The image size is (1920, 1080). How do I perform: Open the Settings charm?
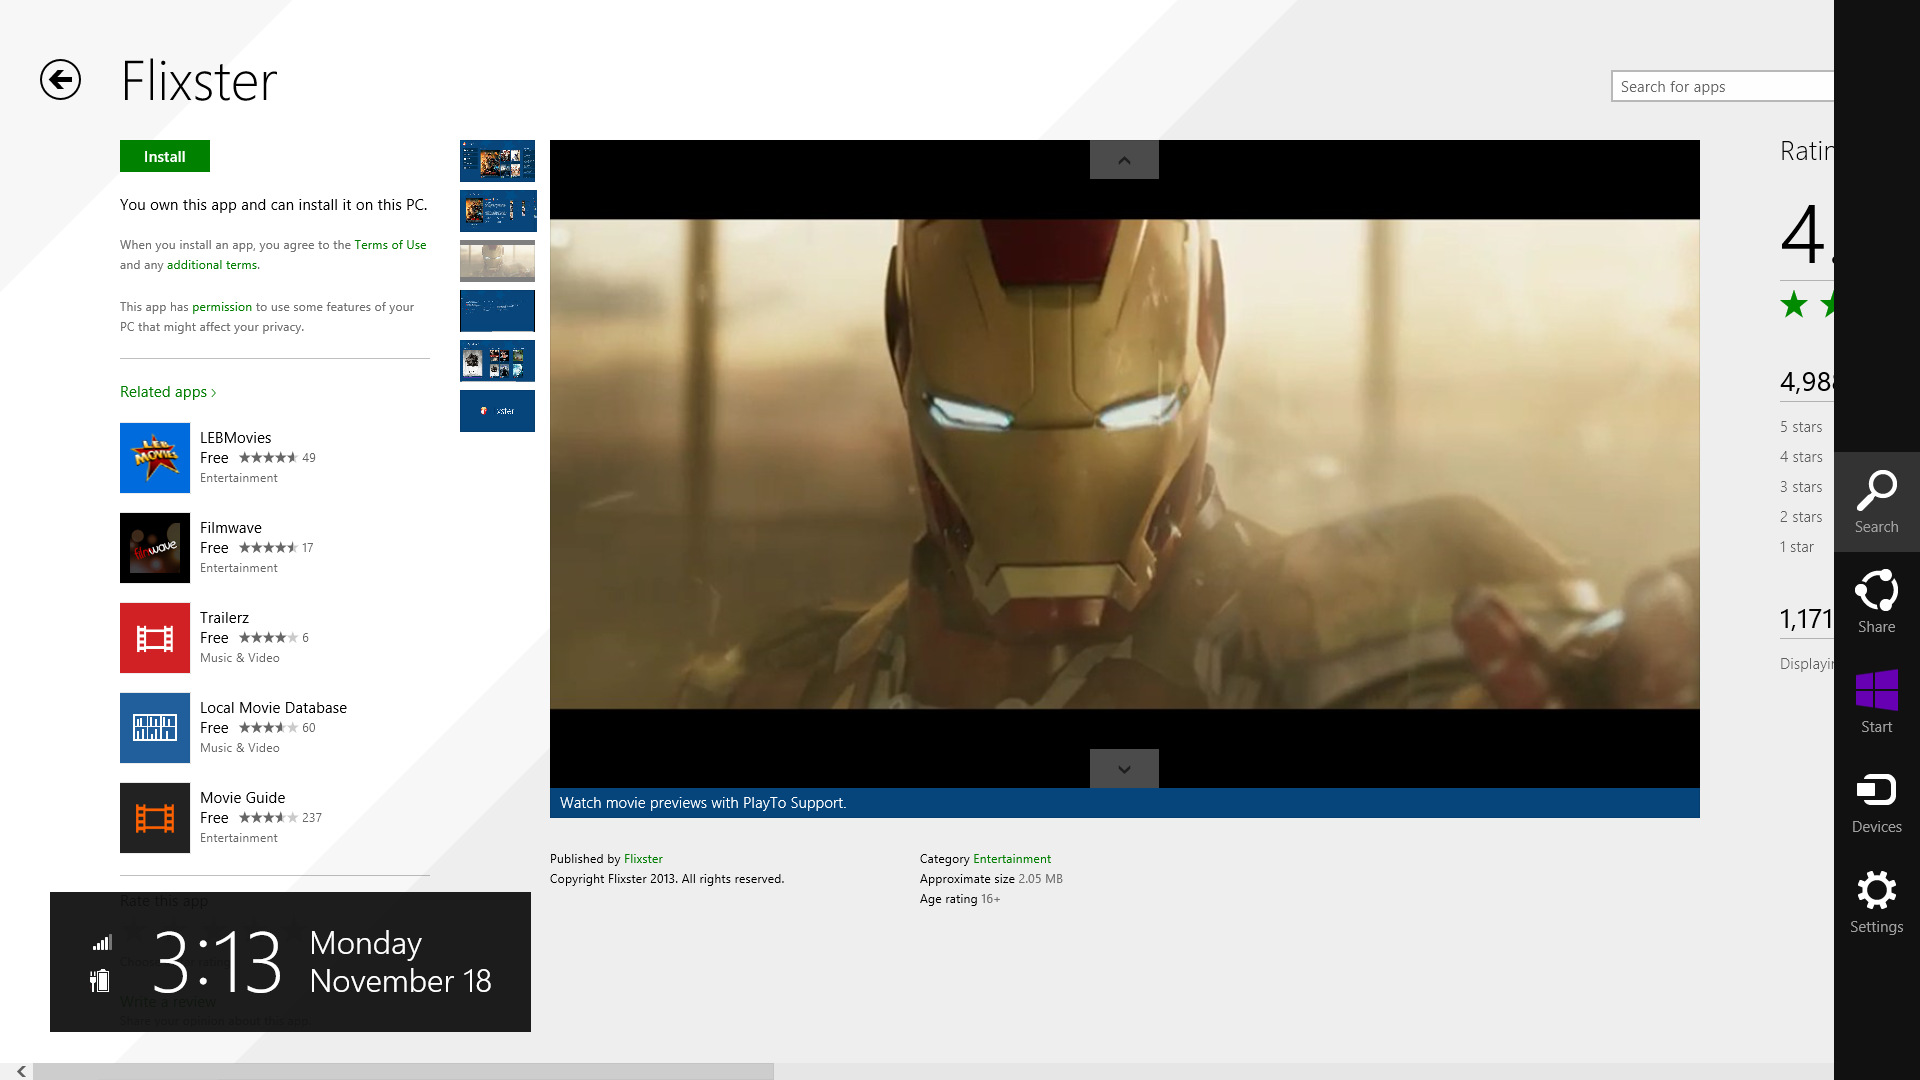(1876, 901)
